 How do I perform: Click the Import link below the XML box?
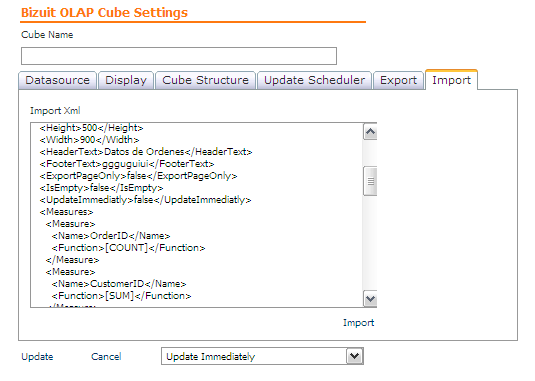[358, 323]
